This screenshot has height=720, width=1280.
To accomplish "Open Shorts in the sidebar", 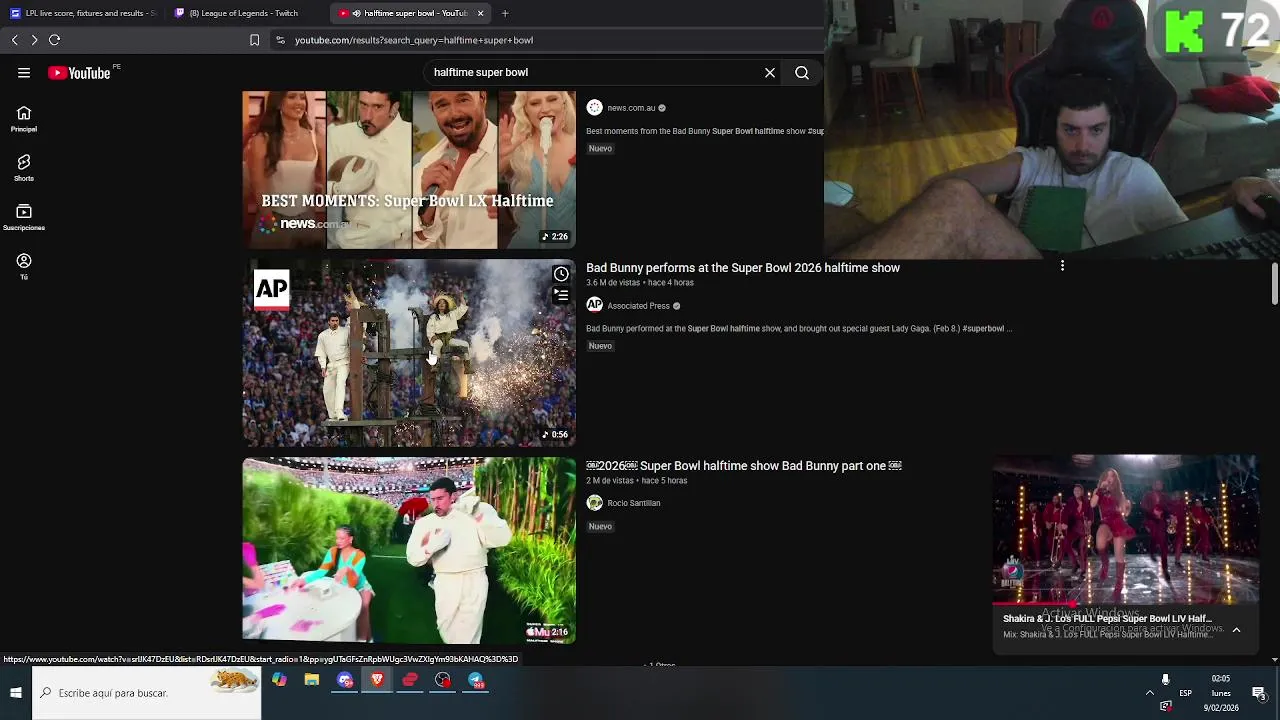I will coord(24,168).
